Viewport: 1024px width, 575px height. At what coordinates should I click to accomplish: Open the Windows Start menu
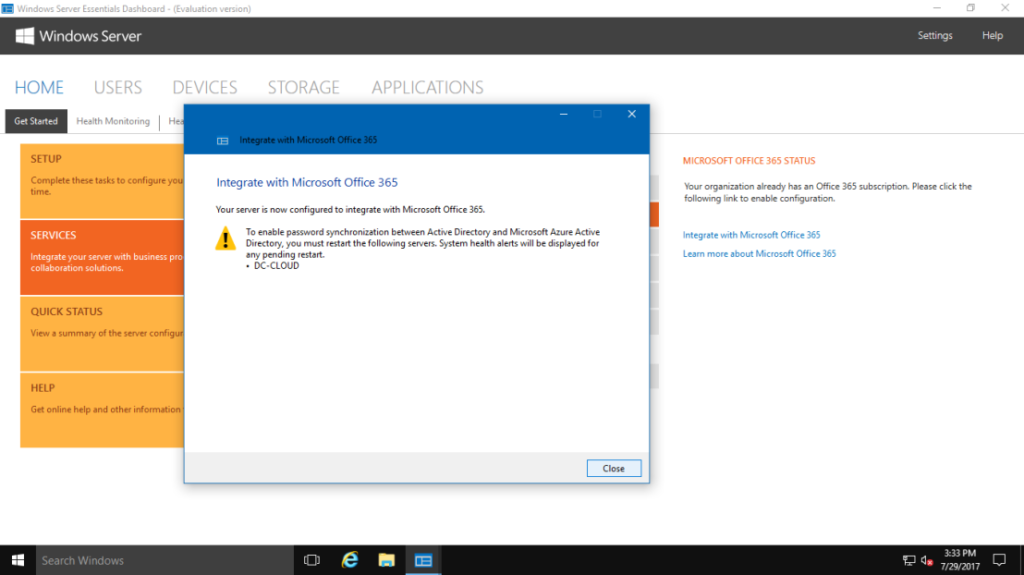click(18, 560)
